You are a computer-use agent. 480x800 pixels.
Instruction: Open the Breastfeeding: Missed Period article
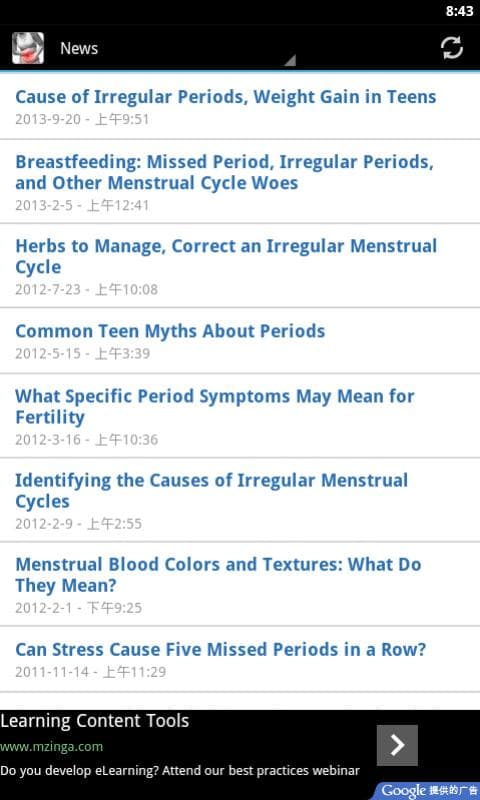(x=240, y=181)
